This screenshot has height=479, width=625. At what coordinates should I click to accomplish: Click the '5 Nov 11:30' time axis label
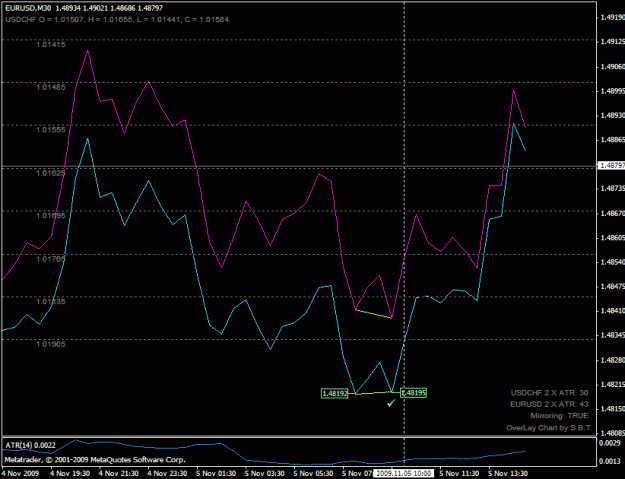[459, 473]
